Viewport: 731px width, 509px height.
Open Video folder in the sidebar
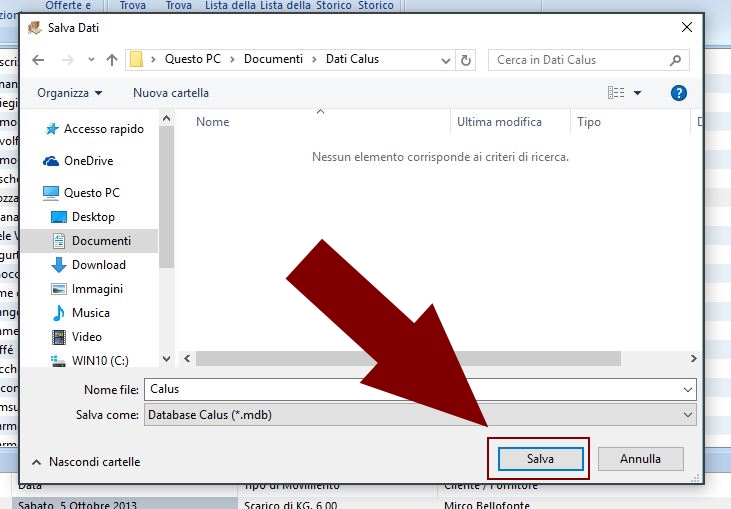(76, 337)
